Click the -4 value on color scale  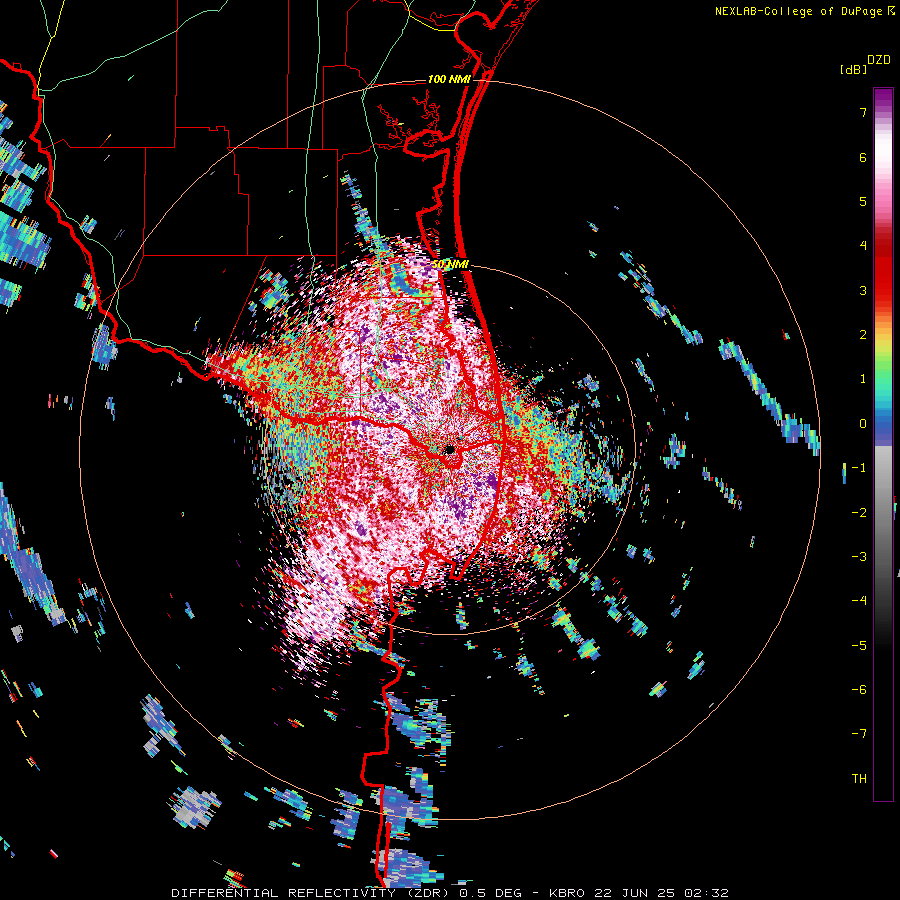[x=859, y=601]
